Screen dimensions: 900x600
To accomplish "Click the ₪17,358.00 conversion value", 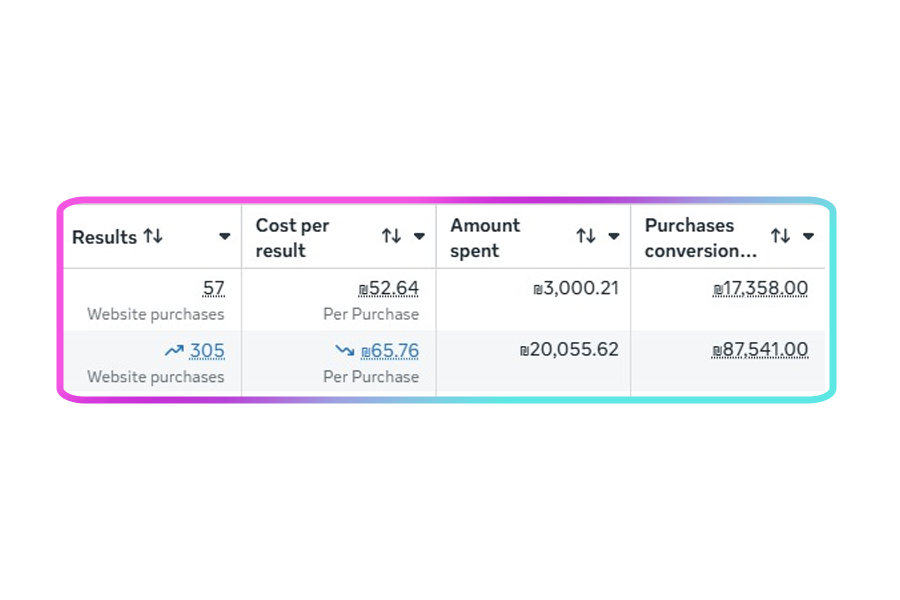I will click(760, 289).
